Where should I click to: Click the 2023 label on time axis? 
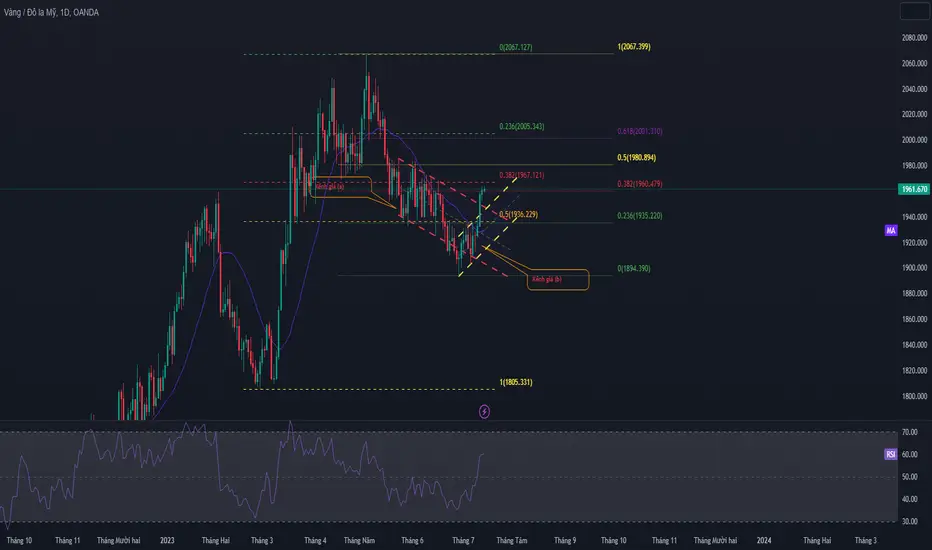coord(167,540)
